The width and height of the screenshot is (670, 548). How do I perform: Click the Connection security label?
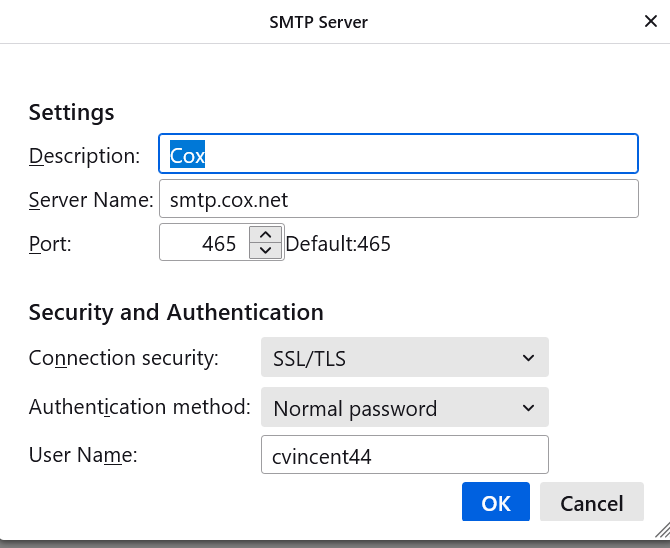(124, 357)
